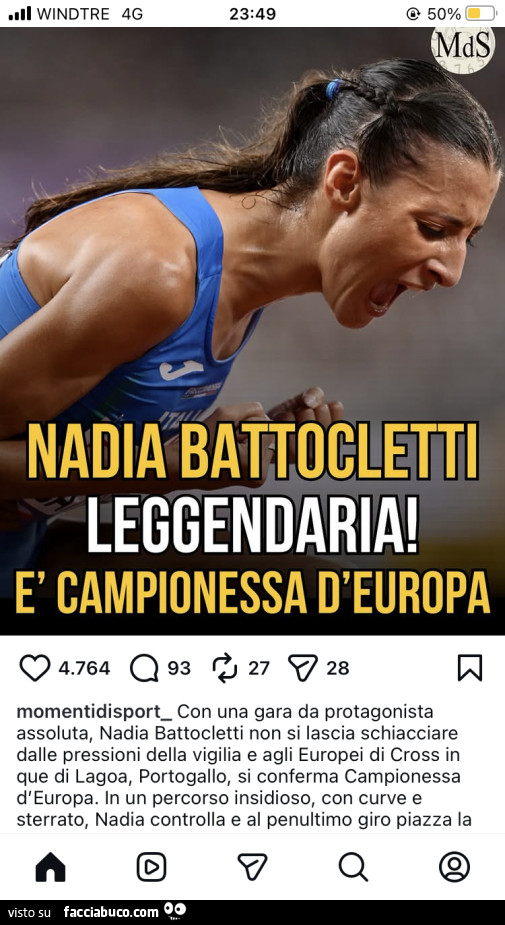Viewport: 505px width, 925px height.
Task: Tap the repost arrows icon
Action: point(225,668)
